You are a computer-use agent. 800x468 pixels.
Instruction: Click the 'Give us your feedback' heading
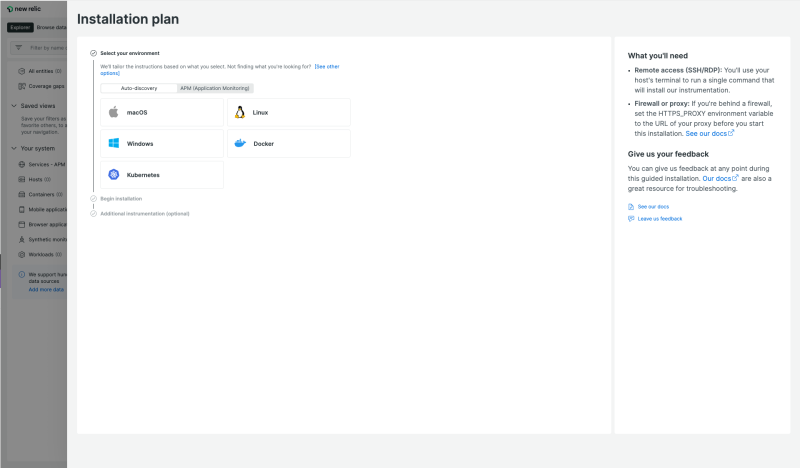668,154
